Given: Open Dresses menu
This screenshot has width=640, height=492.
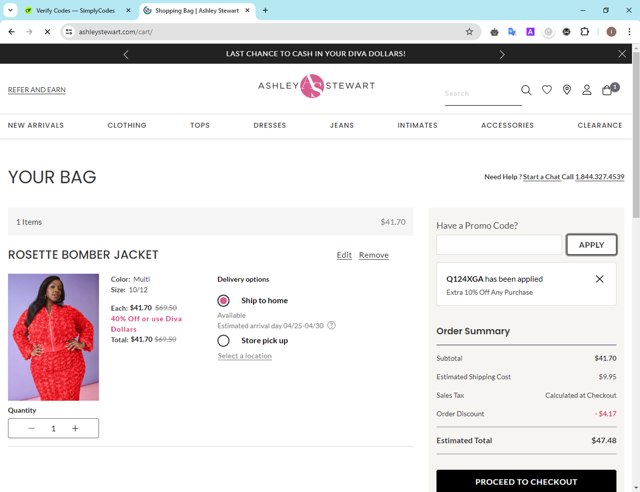Looking at the screenshot, I should tap(270, 125).
